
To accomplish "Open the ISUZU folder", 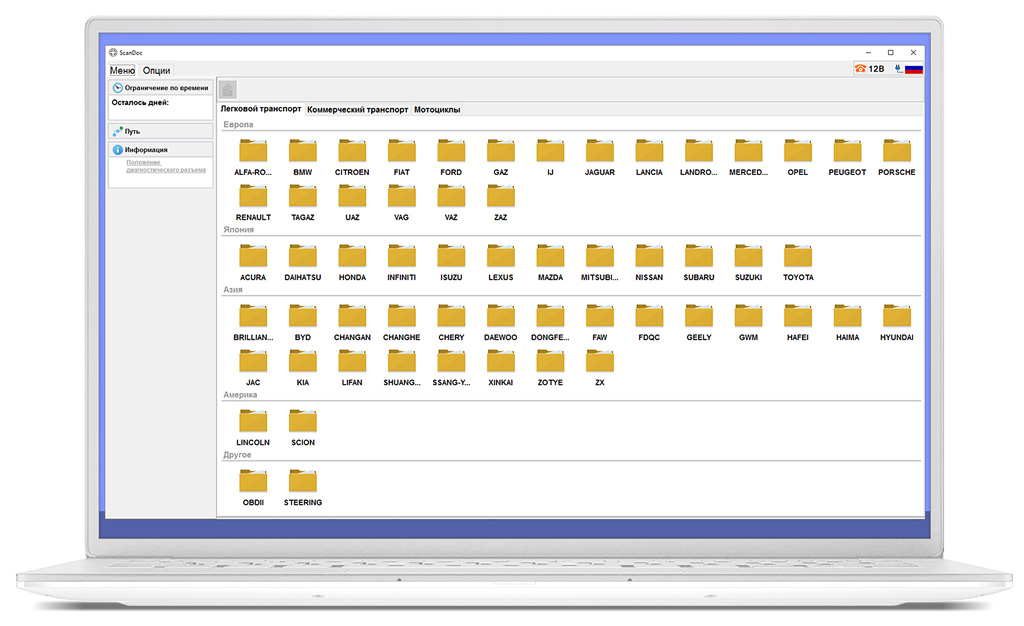I will [451, 262].
